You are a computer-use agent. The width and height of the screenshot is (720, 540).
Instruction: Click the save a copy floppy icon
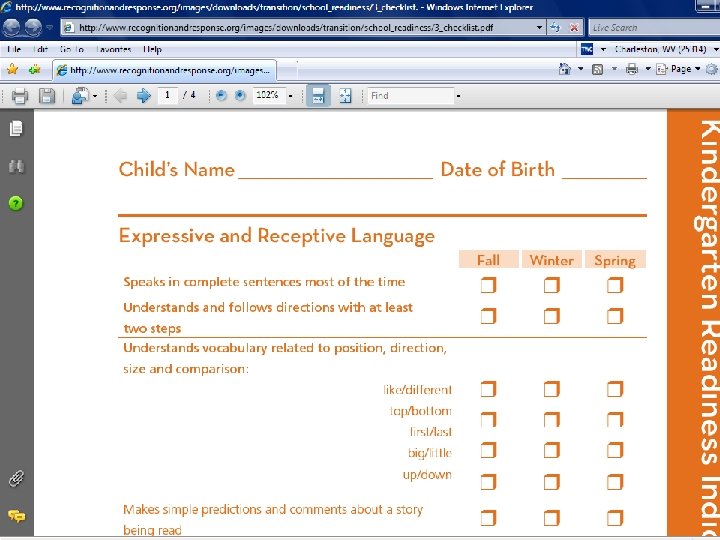tap(47, 96)
